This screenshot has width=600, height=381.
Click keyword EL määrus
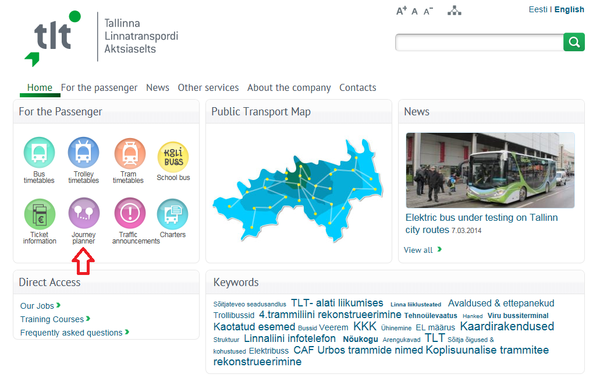pyautogui.click(x=435, y=327)
